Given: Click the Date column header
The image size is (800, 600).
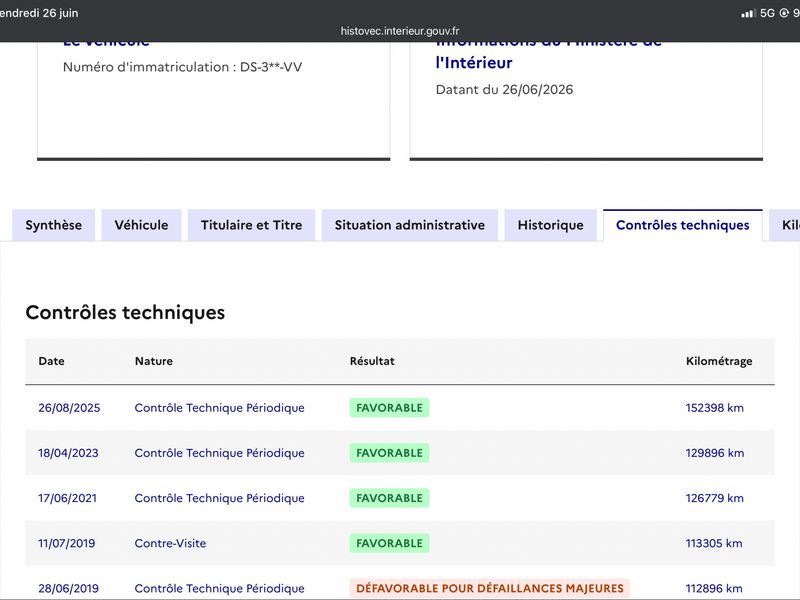Looking at the screenshot, I should point(52,361).
